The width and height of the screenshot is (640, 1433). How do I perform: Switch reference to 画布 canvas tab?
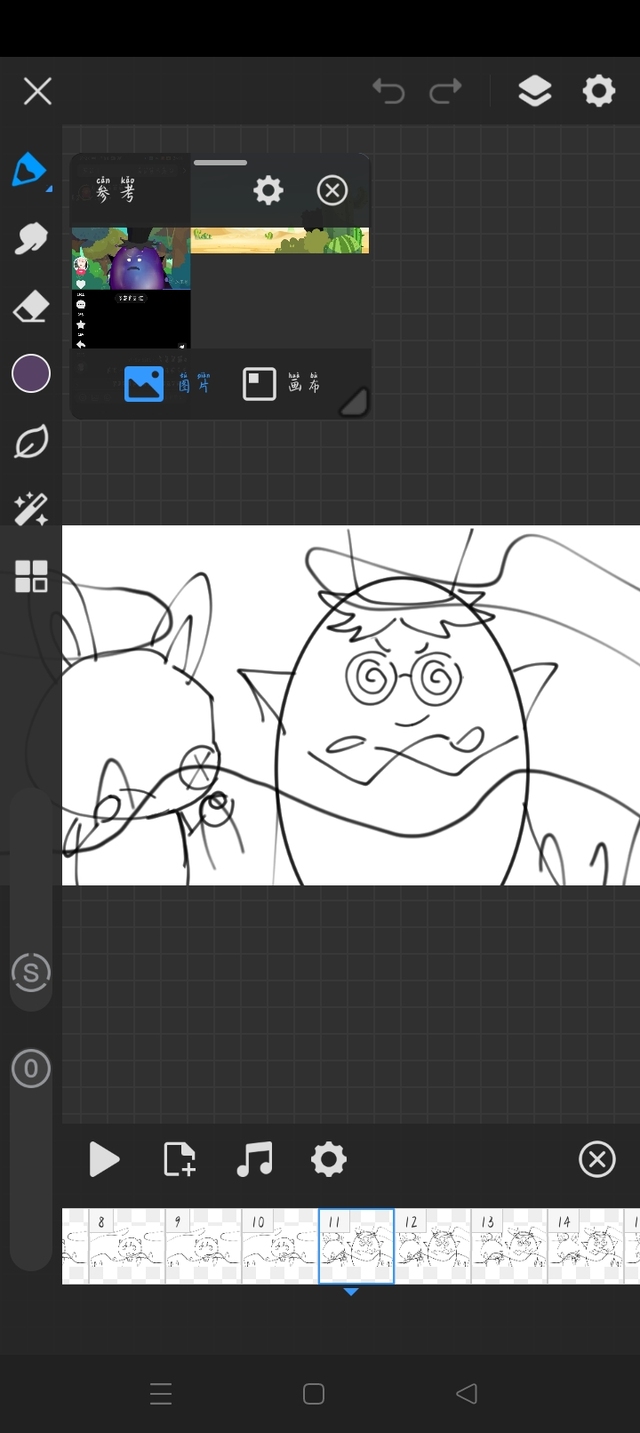pyautogui.click(x=282, y=384)
